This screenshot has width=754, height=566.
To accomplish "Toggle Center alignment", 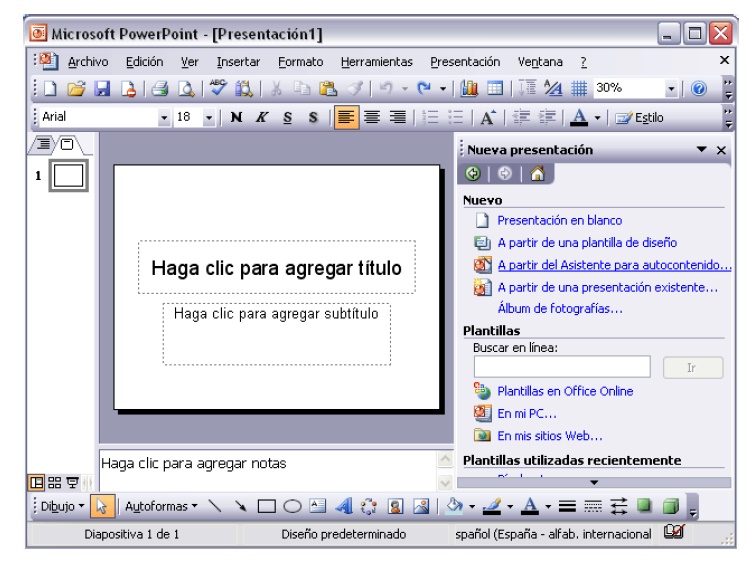I will click(x=372, y=117).
